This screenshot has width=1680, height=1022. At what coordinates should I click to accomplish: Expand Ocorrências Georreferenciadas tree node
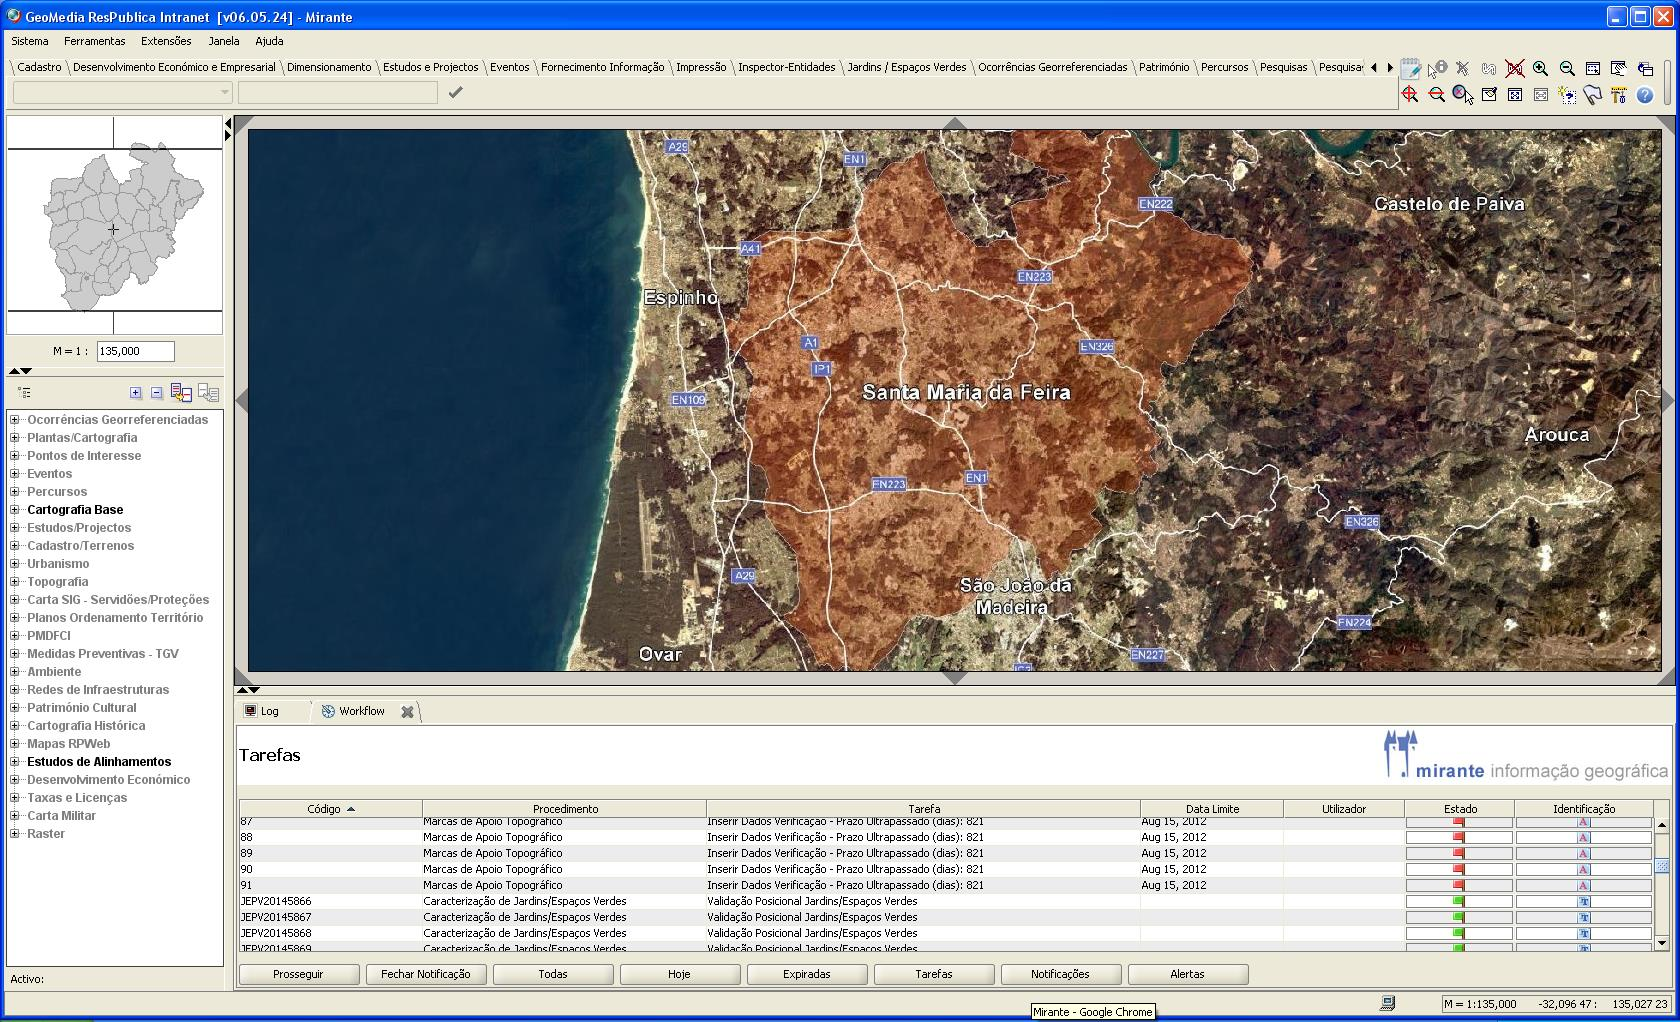(x=15, y=420)
